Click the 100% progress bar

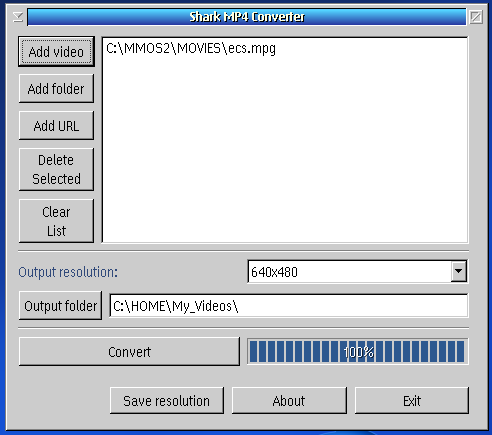358,352
